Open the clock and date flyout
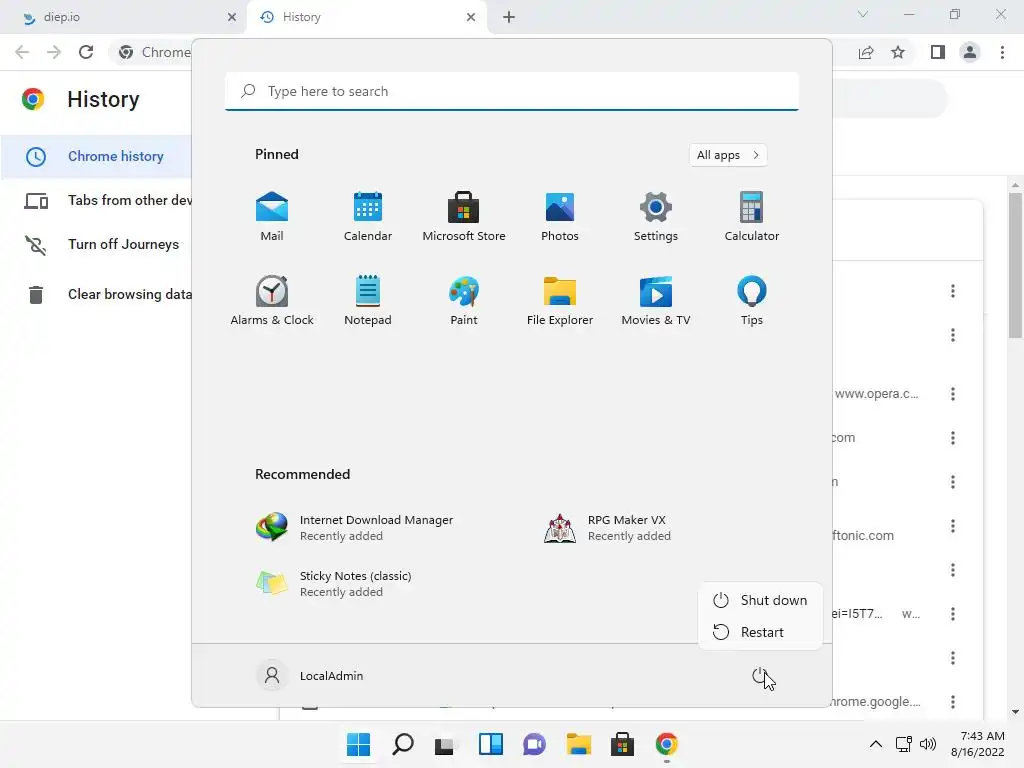Screen dimensions: 1024x768 click(x=978, y=744)
